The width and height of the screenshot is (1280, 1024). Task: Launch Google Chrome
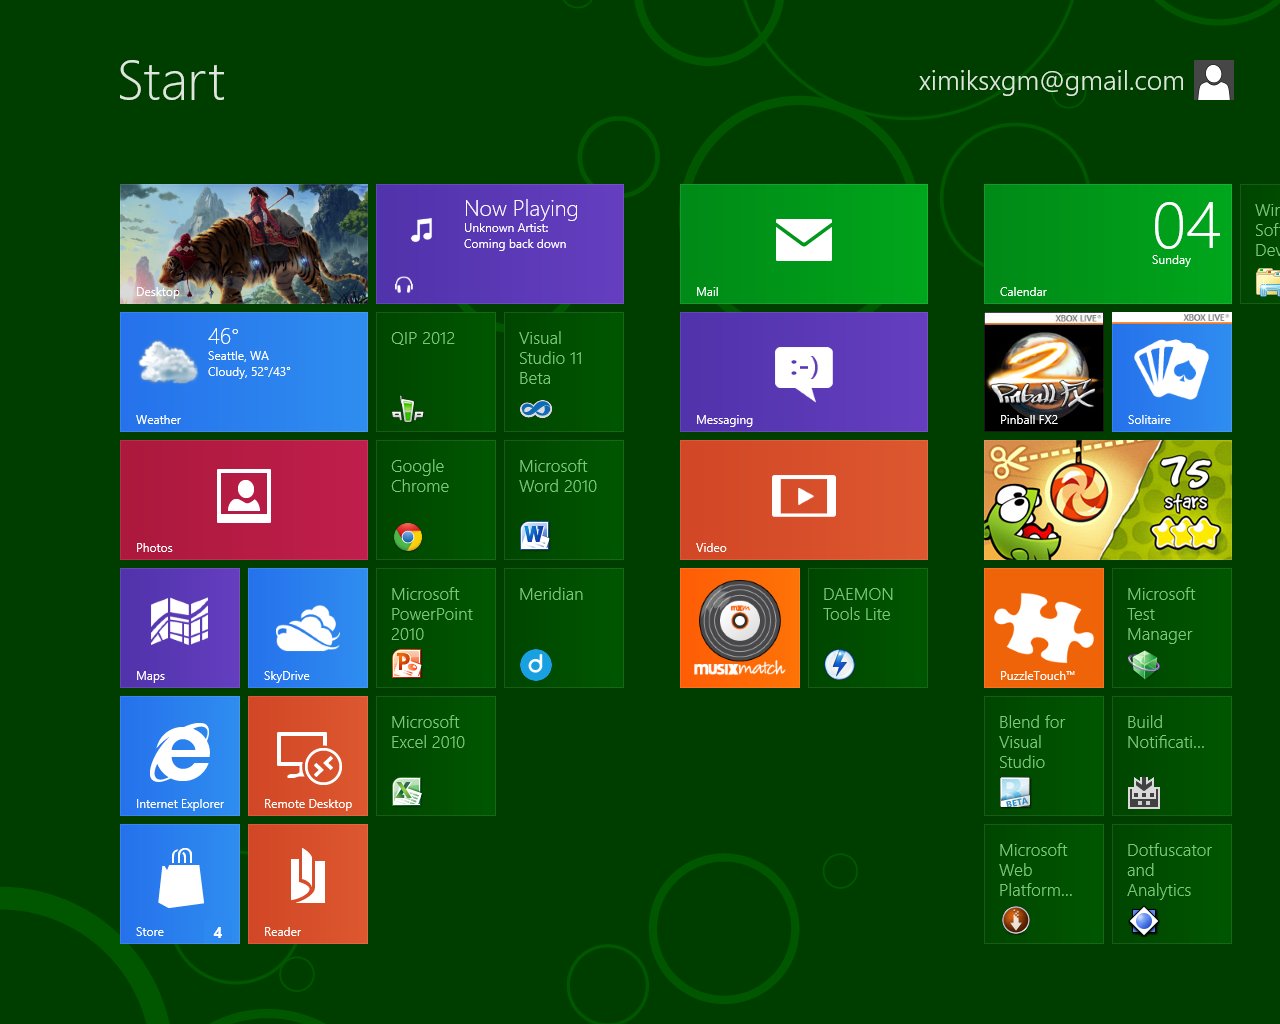436,500
